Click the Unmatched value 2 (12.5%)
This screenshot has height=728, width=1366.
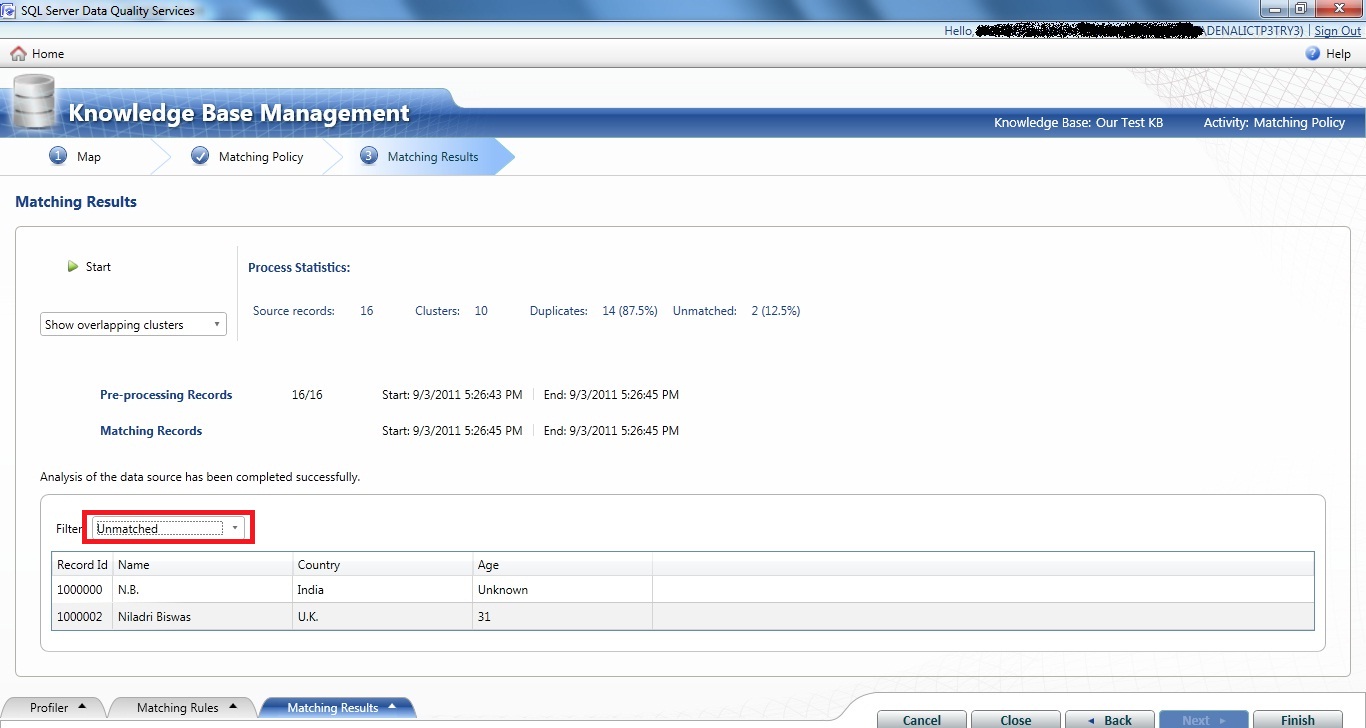pyautogui.click(x=776, y=311)
